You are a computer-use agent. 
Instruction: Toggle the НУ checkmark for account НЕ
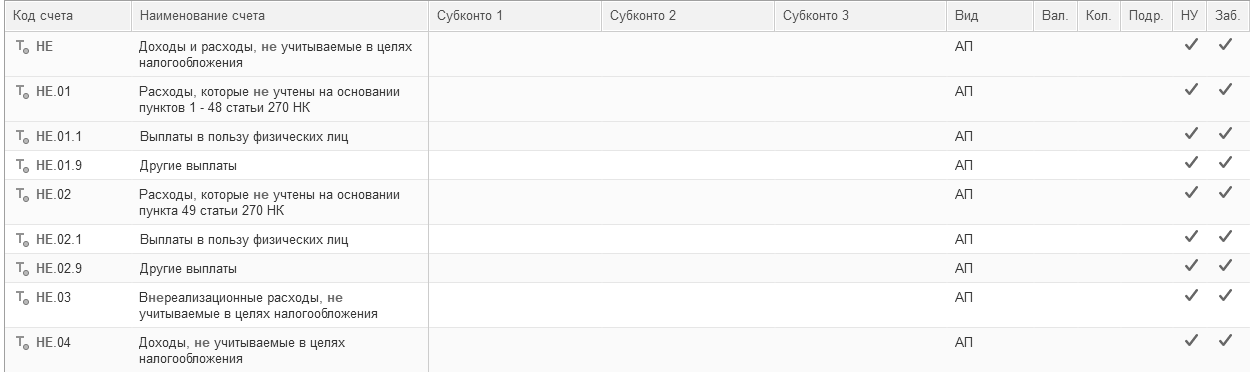(x=1190, y=45)
